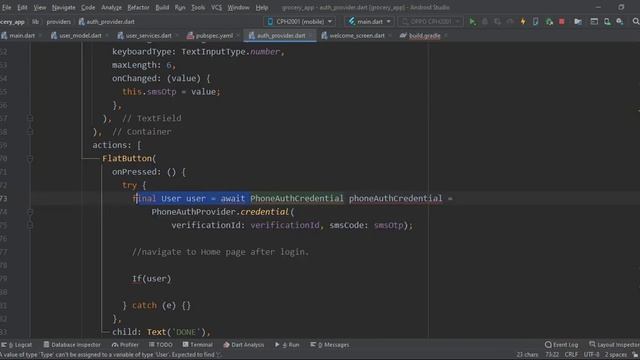This screenshot has width=640, height=360.
Task: Open the Logcat tool window
Action: pos(17,345)
